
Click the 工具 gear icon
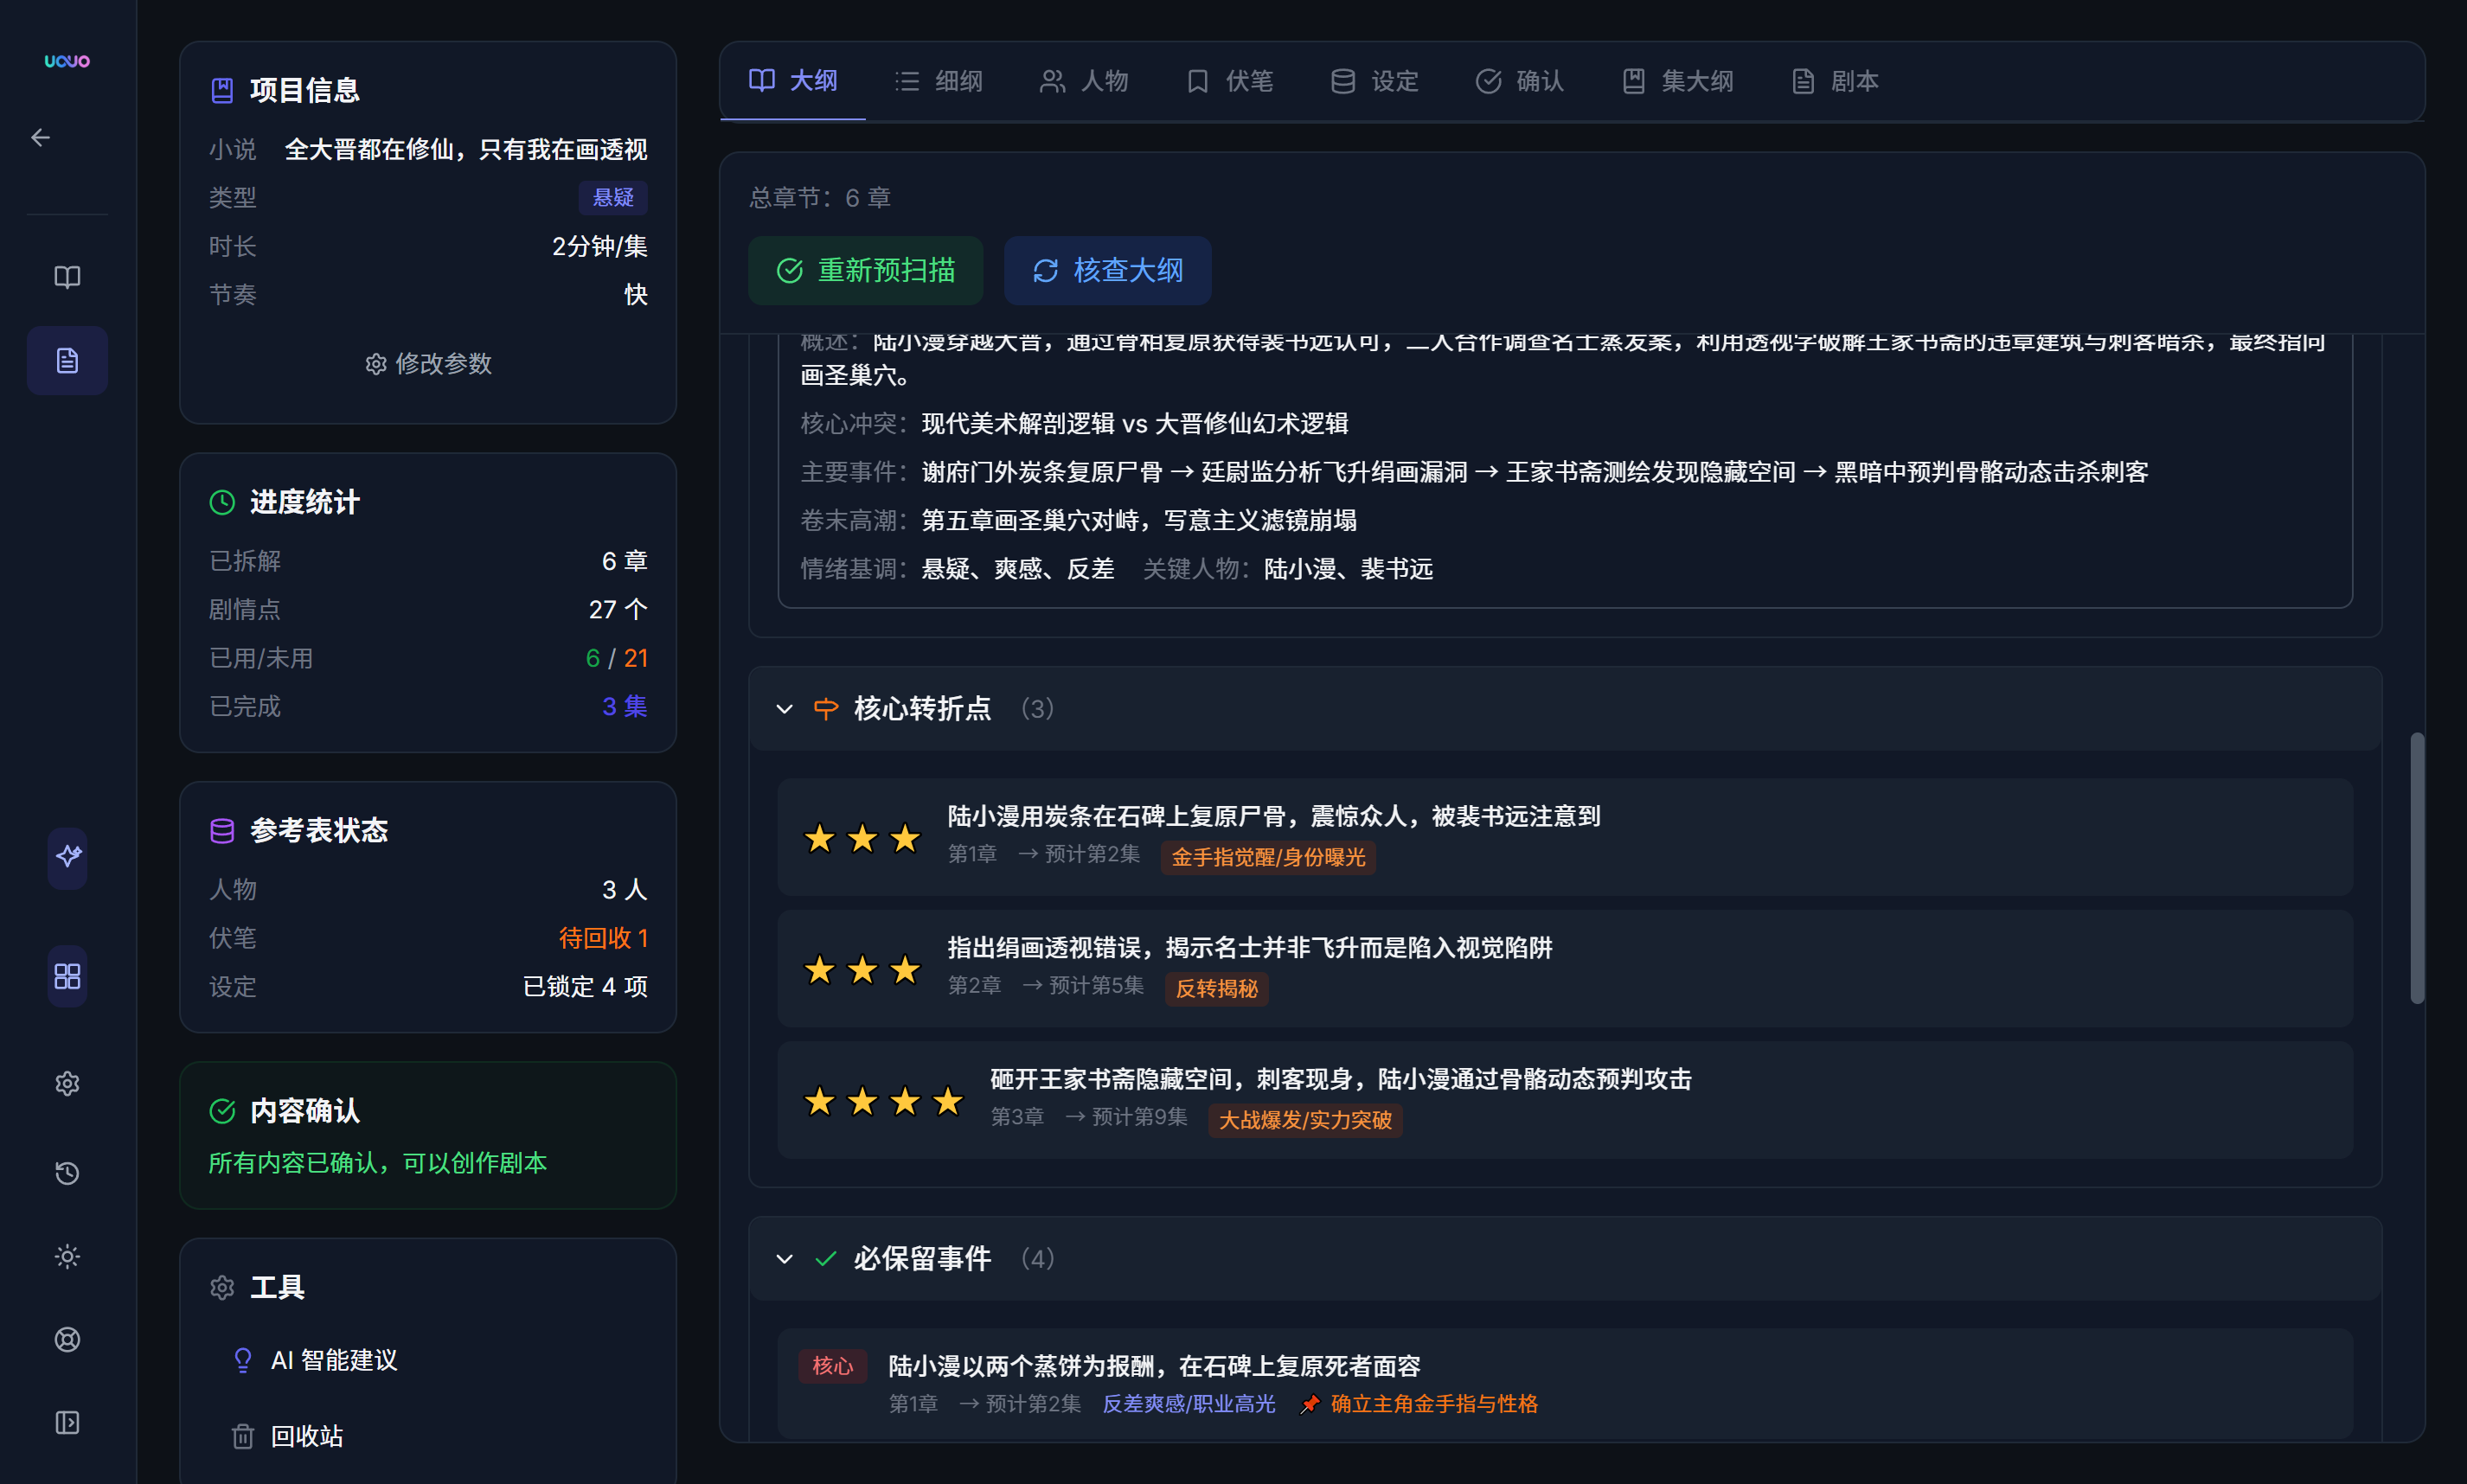[222, 1287]
